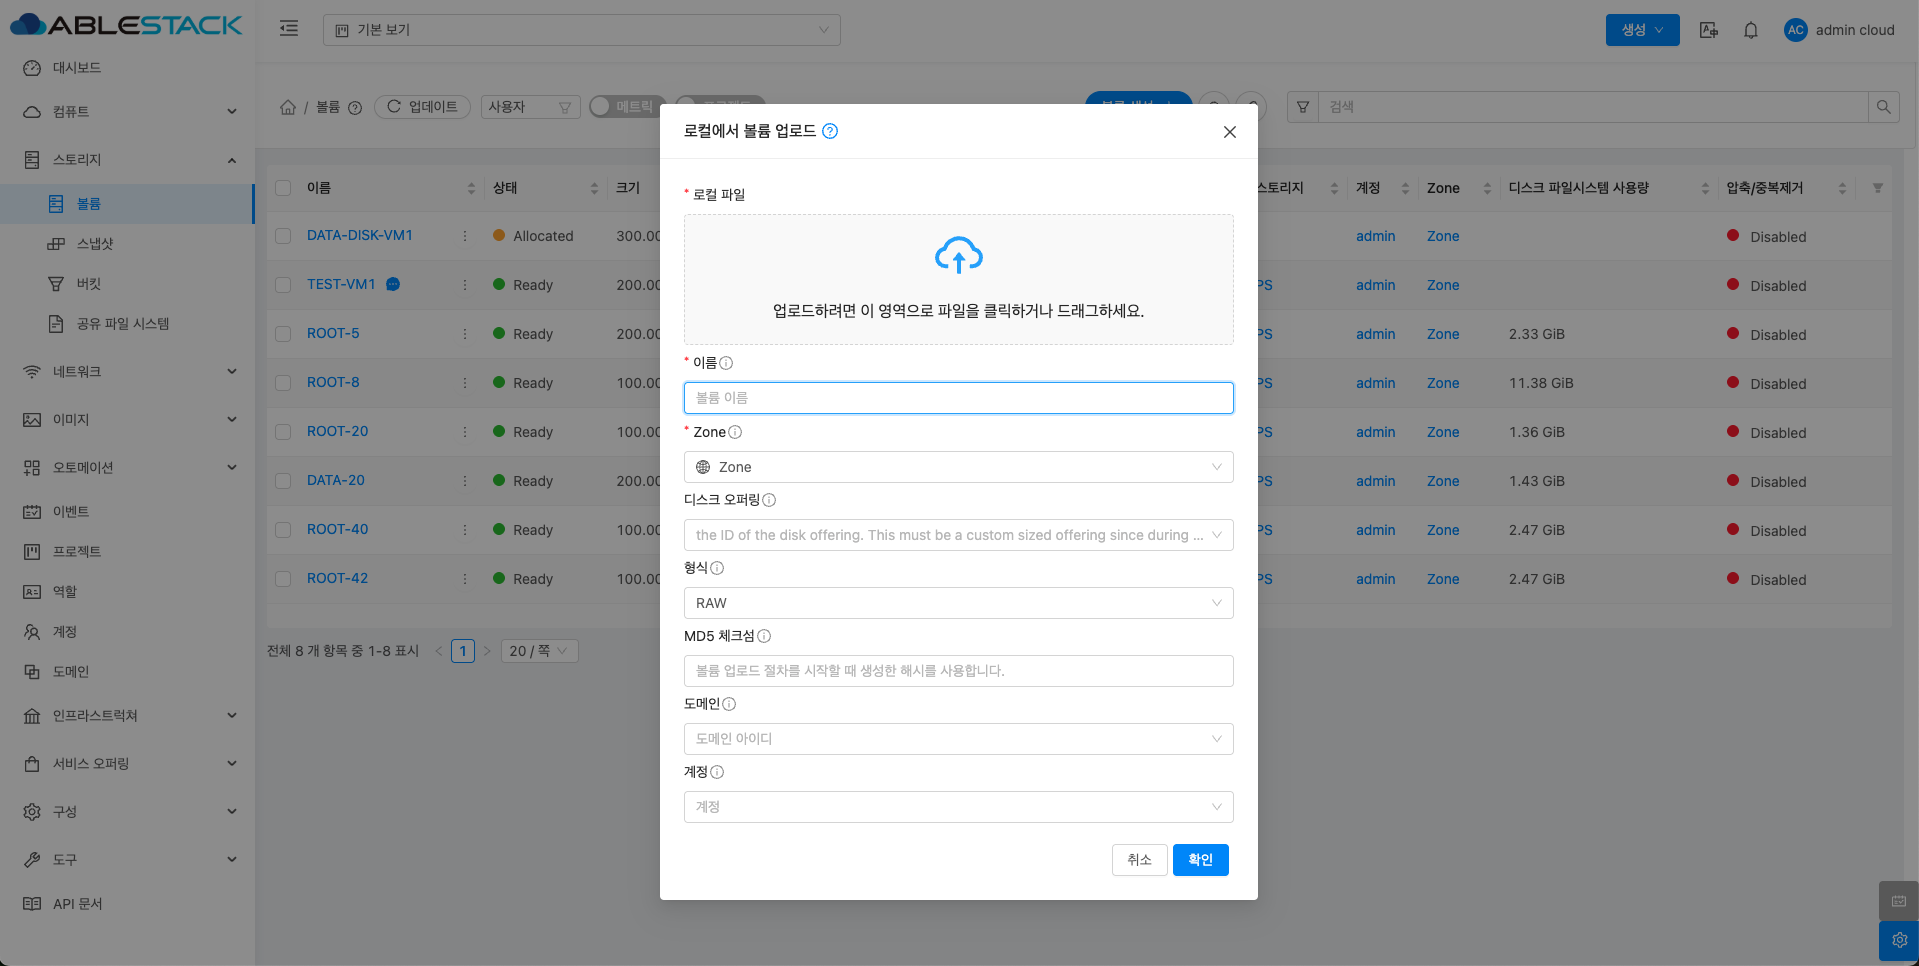Open 대시보드 in sidebar
This screenshot has width=1919, height=966.
coord(76,68)
